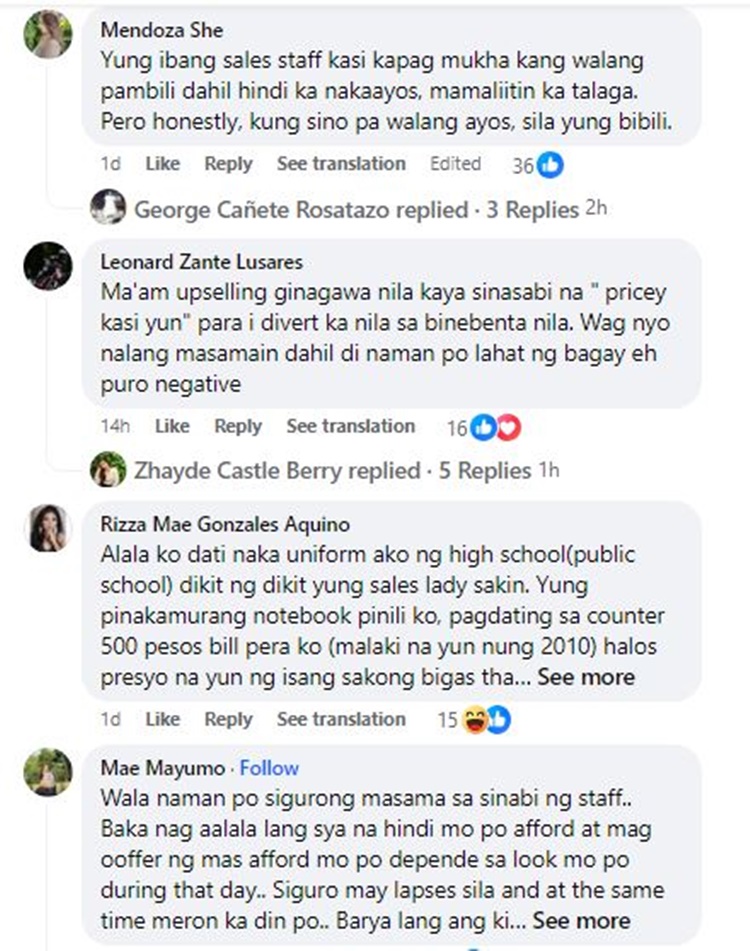This screenshot has width=750, height=951.
Task: Open George Cañete Rosatazo's small avatar
Action: (x=109, y=207)
